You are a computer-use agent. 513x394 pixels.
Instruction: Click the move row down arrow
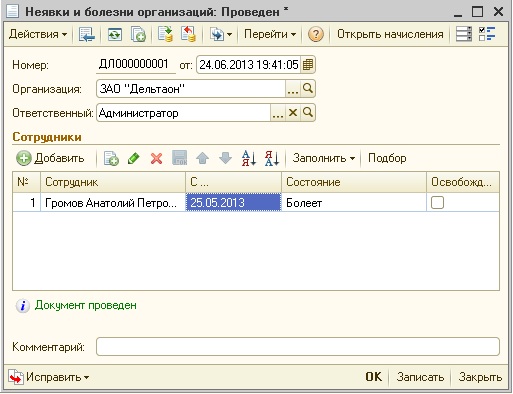225,158
